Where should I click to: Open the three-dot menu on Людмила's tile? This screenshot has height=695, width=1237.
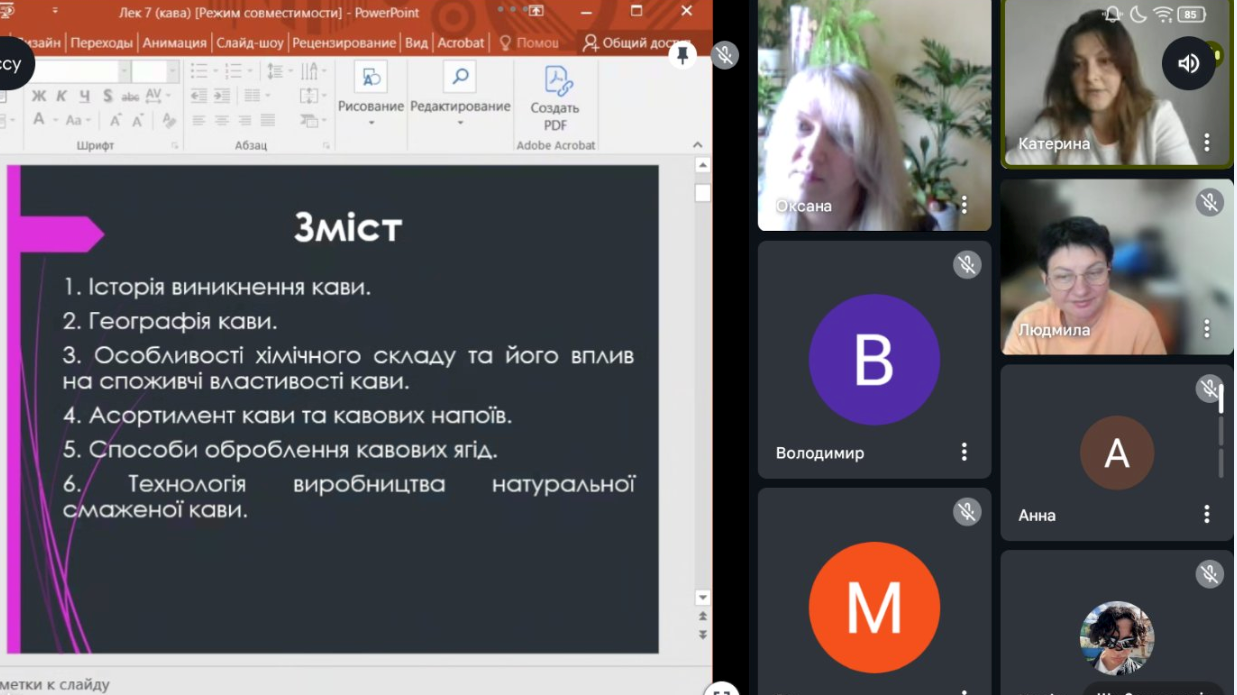[1206, 329]
